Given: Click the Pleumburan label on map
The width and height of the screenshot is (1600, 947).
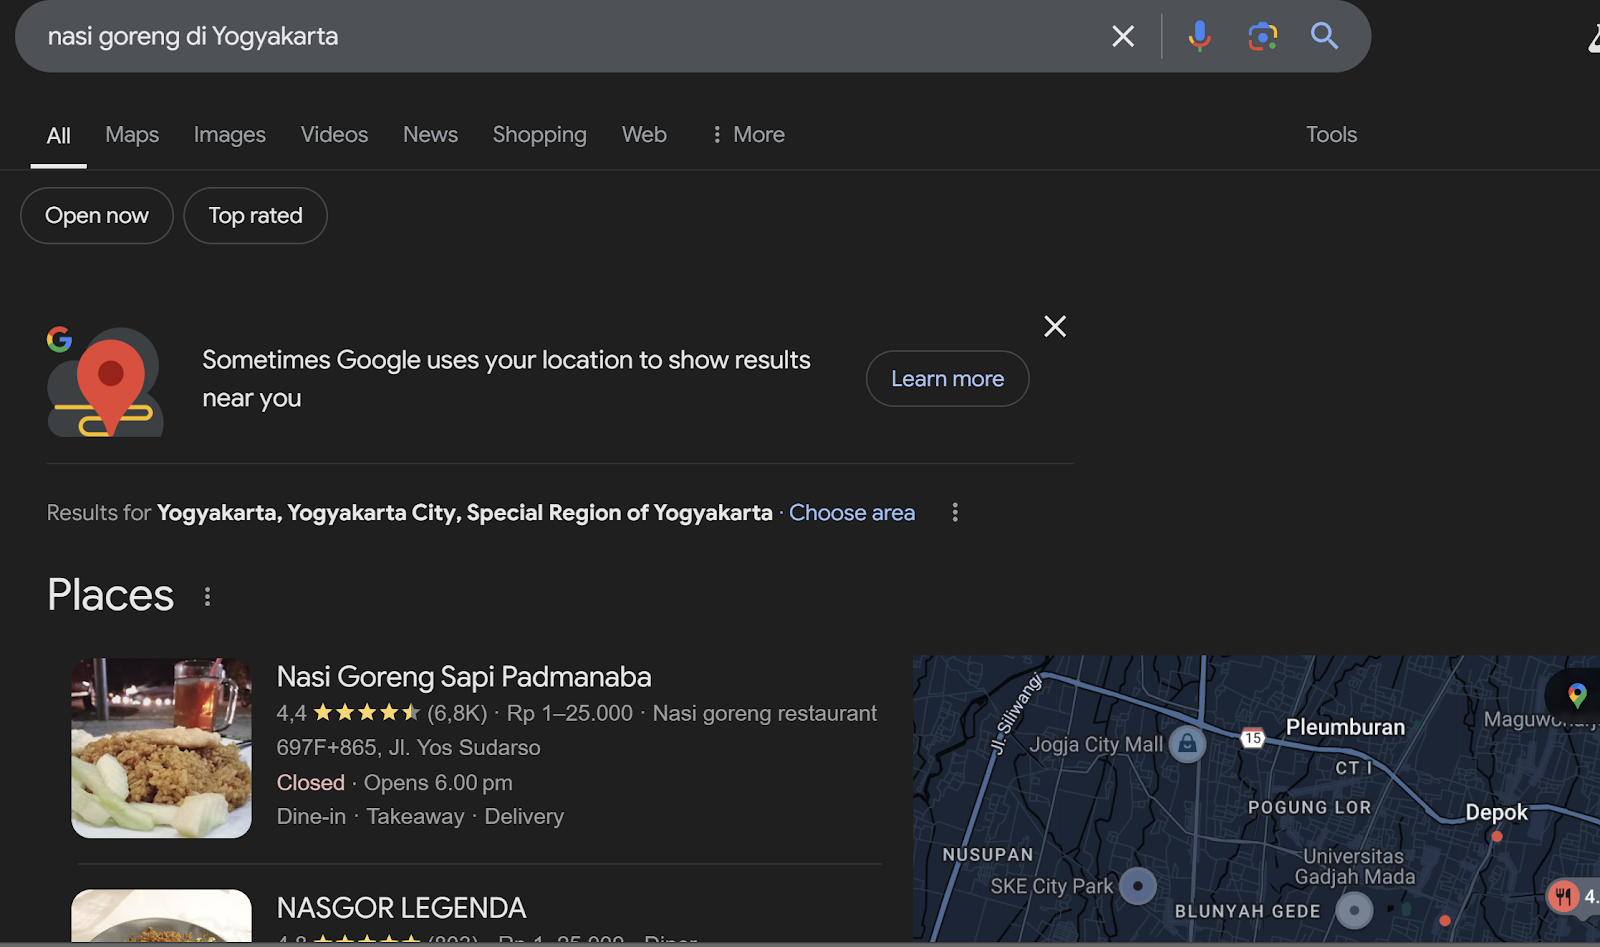Looking at the screenshot, I should (x=1345, y=727).
